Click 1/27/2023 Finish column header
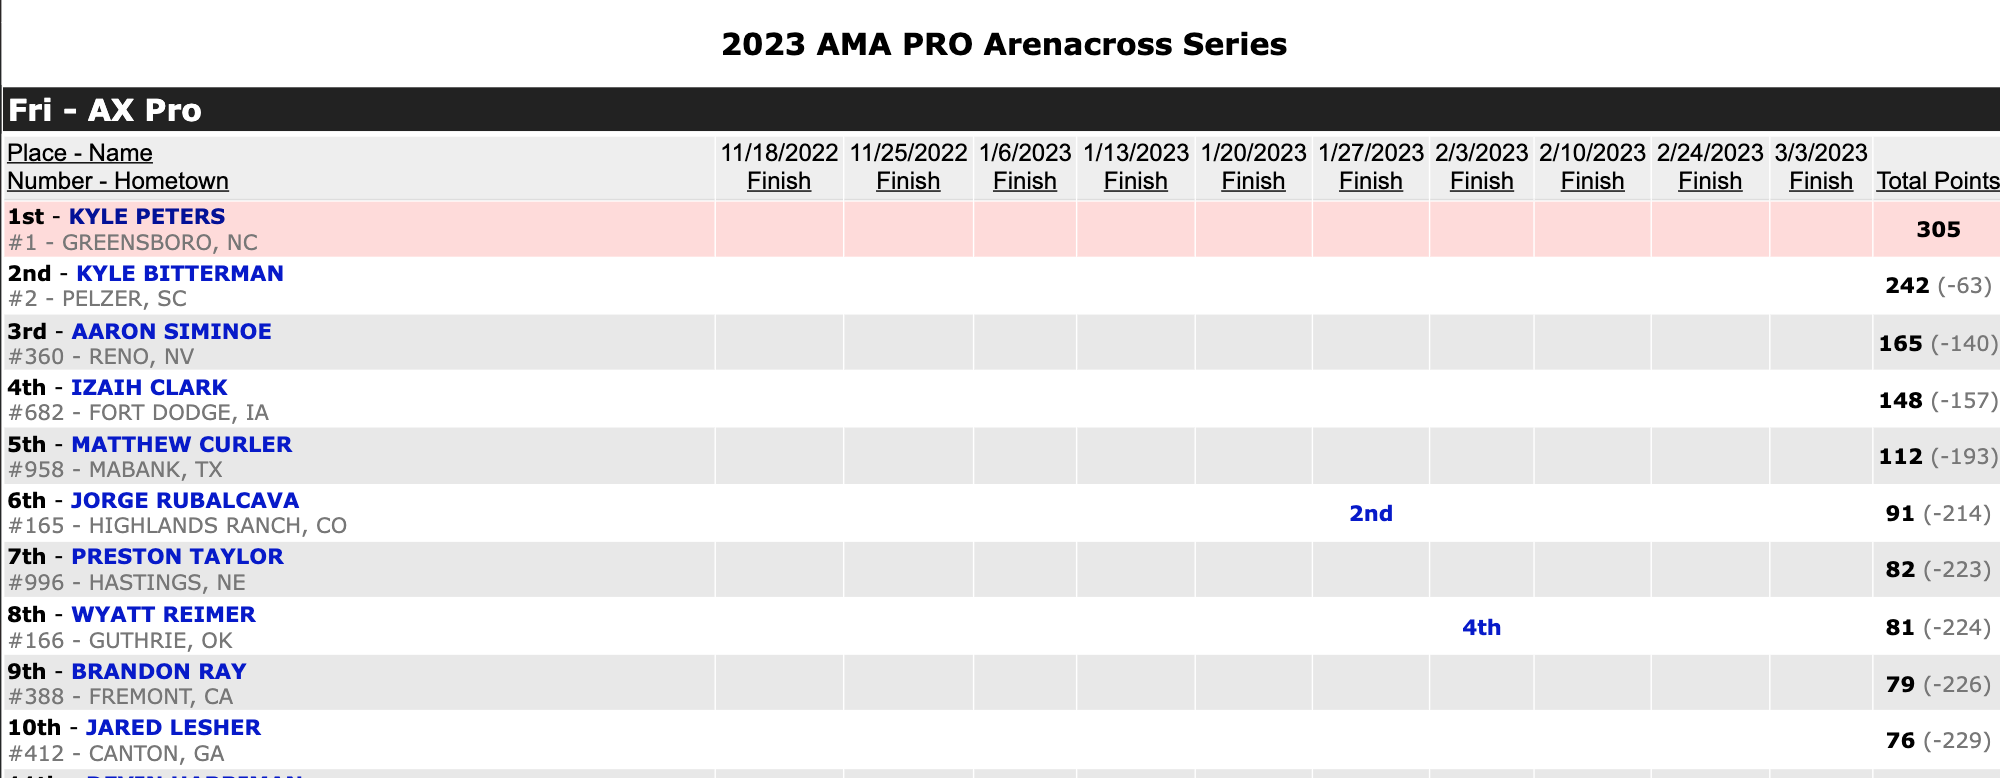2000x778 pixels. (1370, 181)
